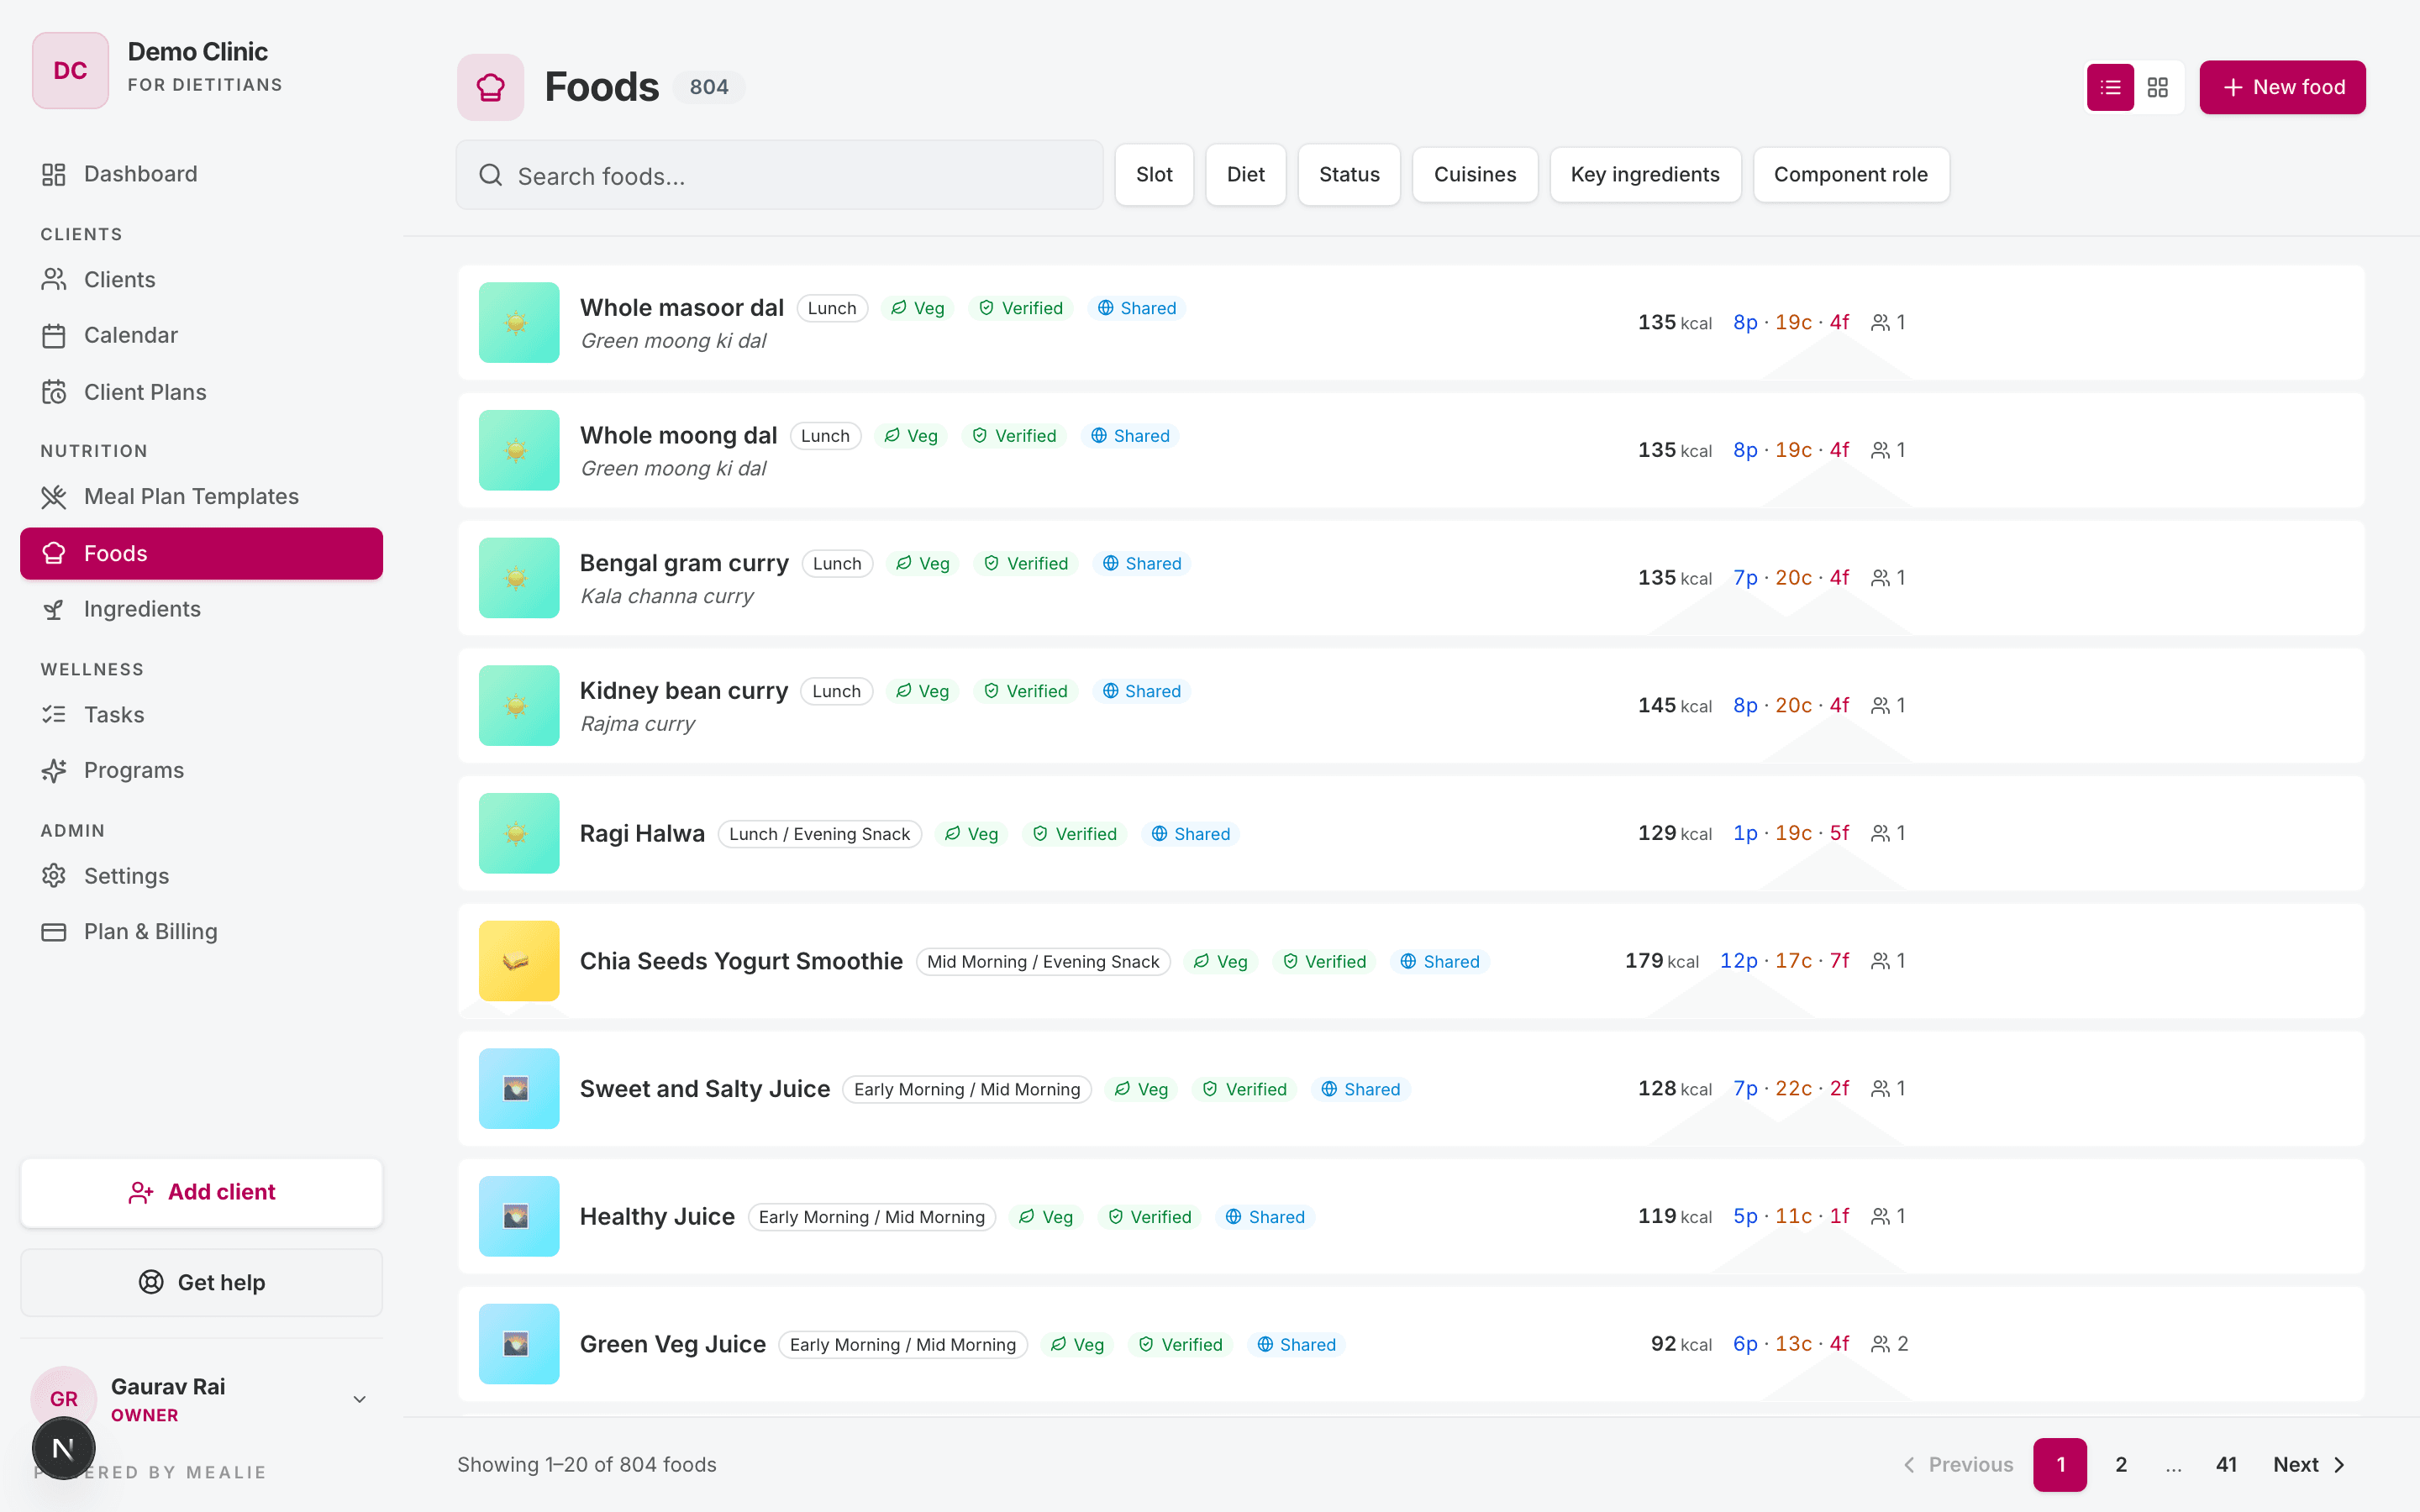
Task: Open the Key ingredients filter
Action: point(1645,174)
